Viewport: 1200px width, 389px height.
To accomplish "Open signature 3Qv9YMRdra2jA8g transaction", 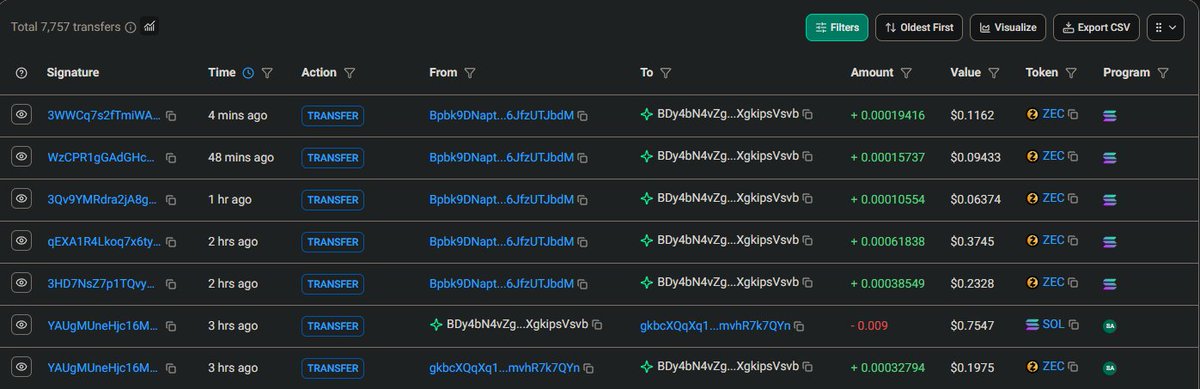I will (103, 200).
